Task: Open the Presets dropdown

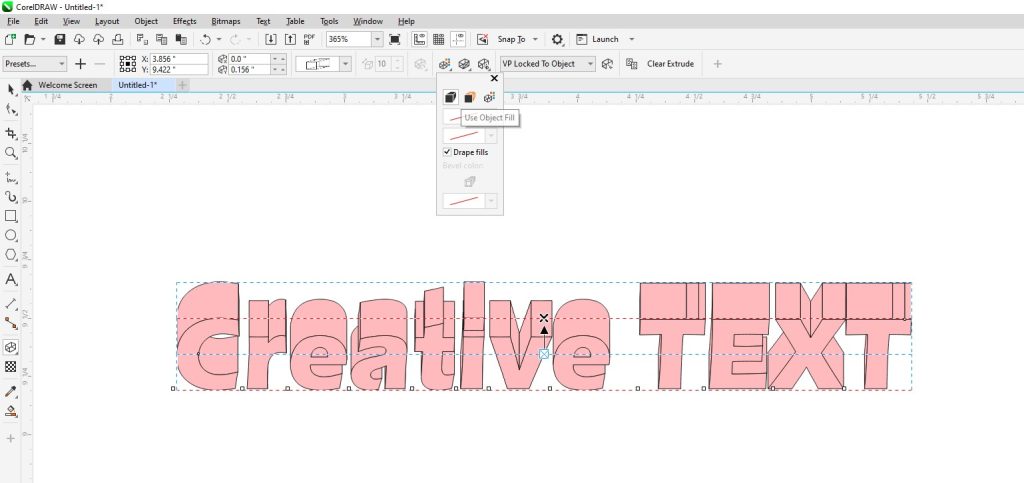Action: (x=34, y=64)
